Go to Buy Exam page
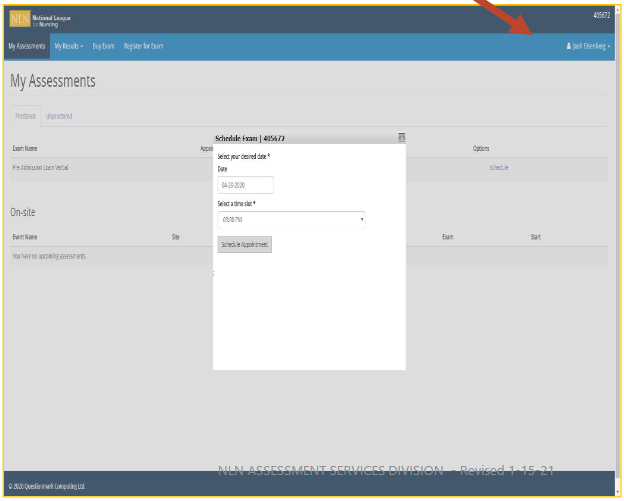 103,46
